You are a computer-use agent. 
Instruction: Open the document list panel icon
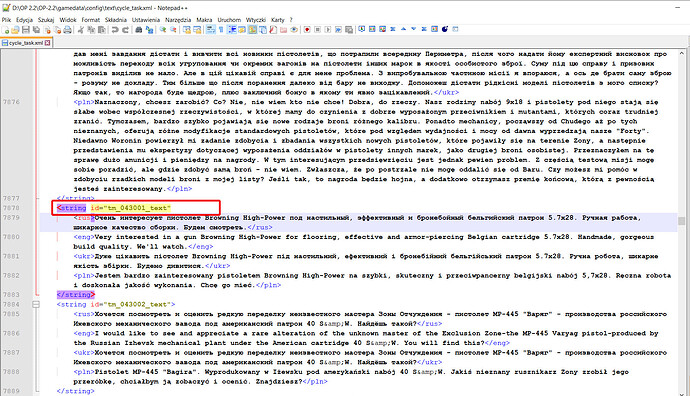point(263,29)
